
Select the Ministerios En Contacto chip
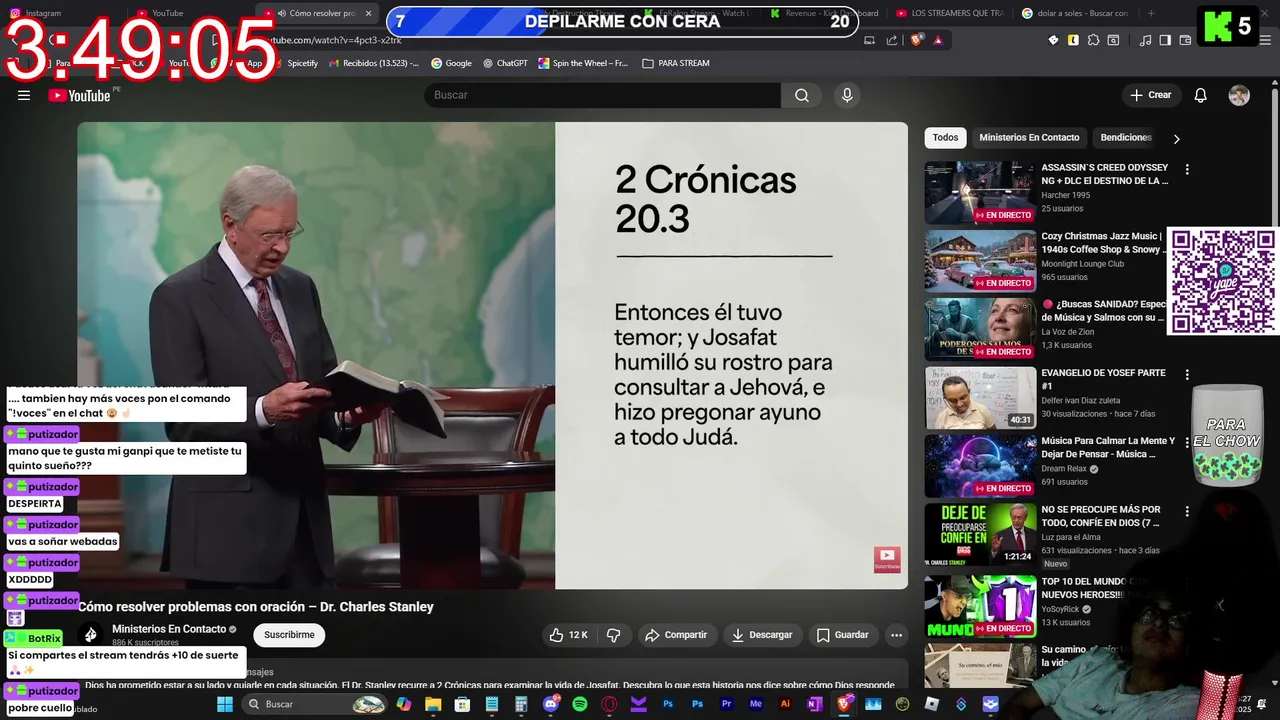point(1029,138)
